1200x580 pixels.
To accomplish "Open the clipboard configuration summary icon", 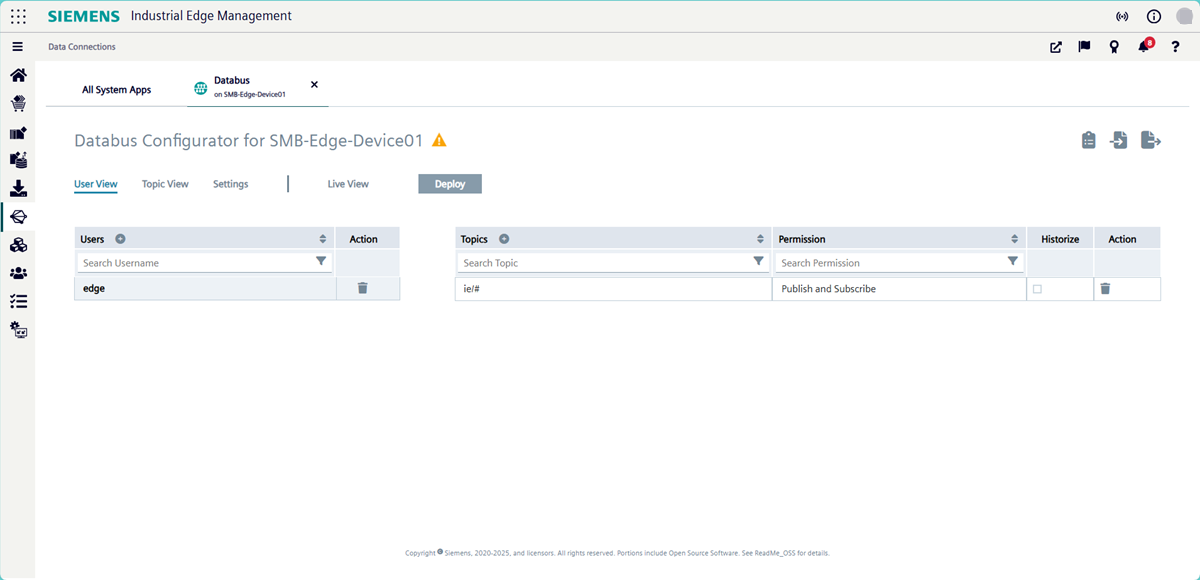I will pyautogui.click(x=1088, y=140).
